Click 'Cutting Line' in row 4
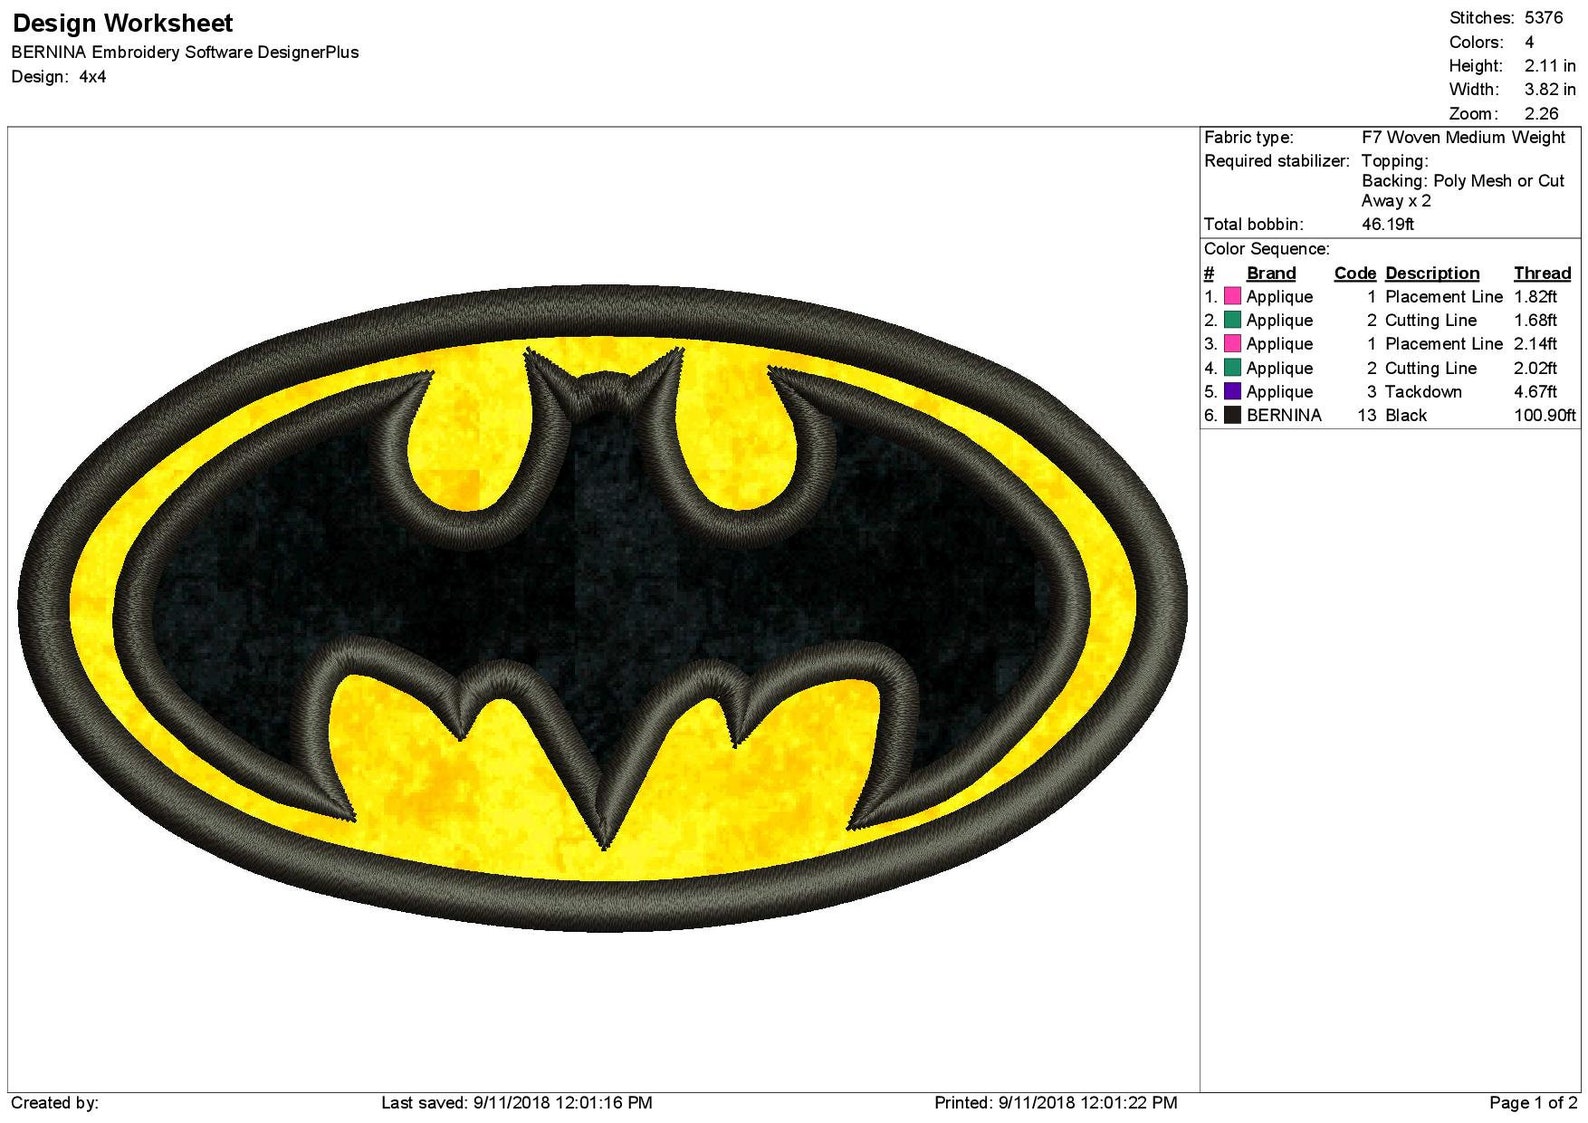Viewport: 1588px width, 1123px height. pyautogui.click(x=1431, y=368)
